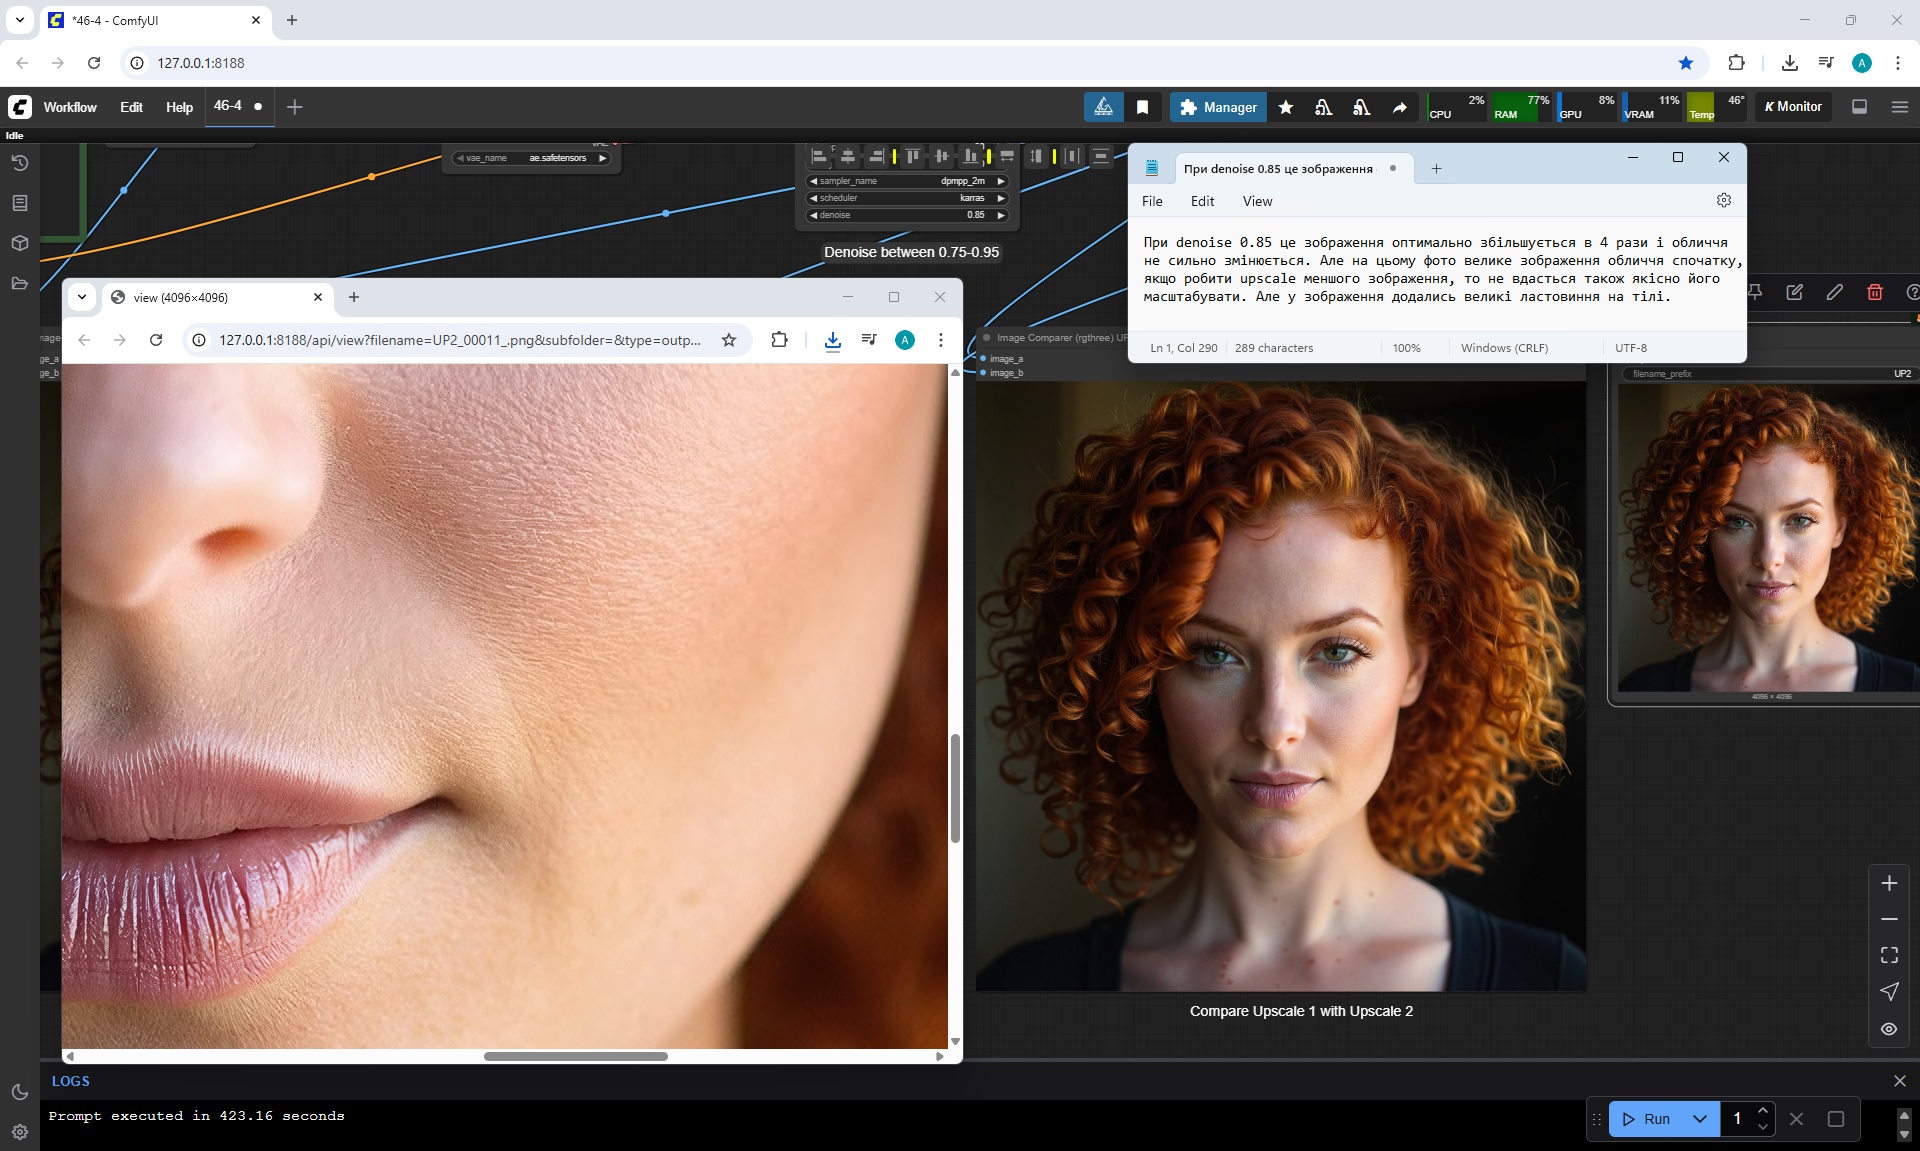Open the Workflow menu
Viewport: 1920px width, 1151px height.
click(70, 107)
